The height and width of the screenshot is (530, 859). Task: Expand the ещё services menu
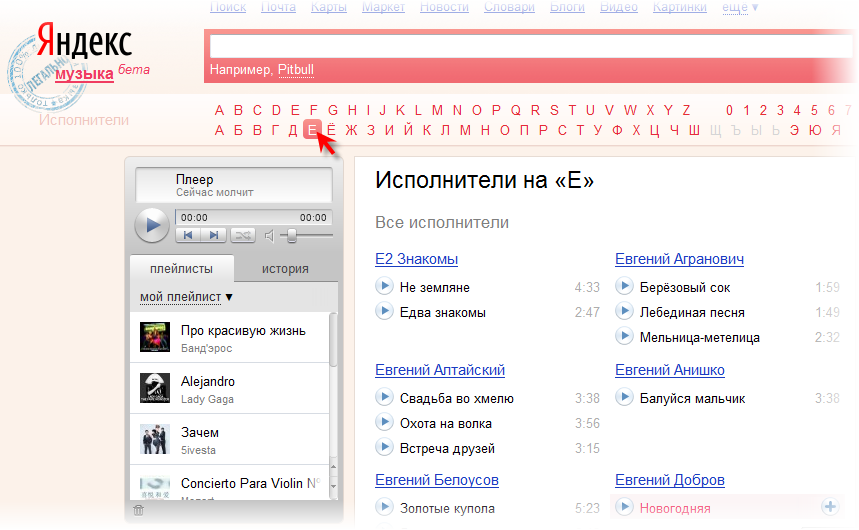(740, 7)
